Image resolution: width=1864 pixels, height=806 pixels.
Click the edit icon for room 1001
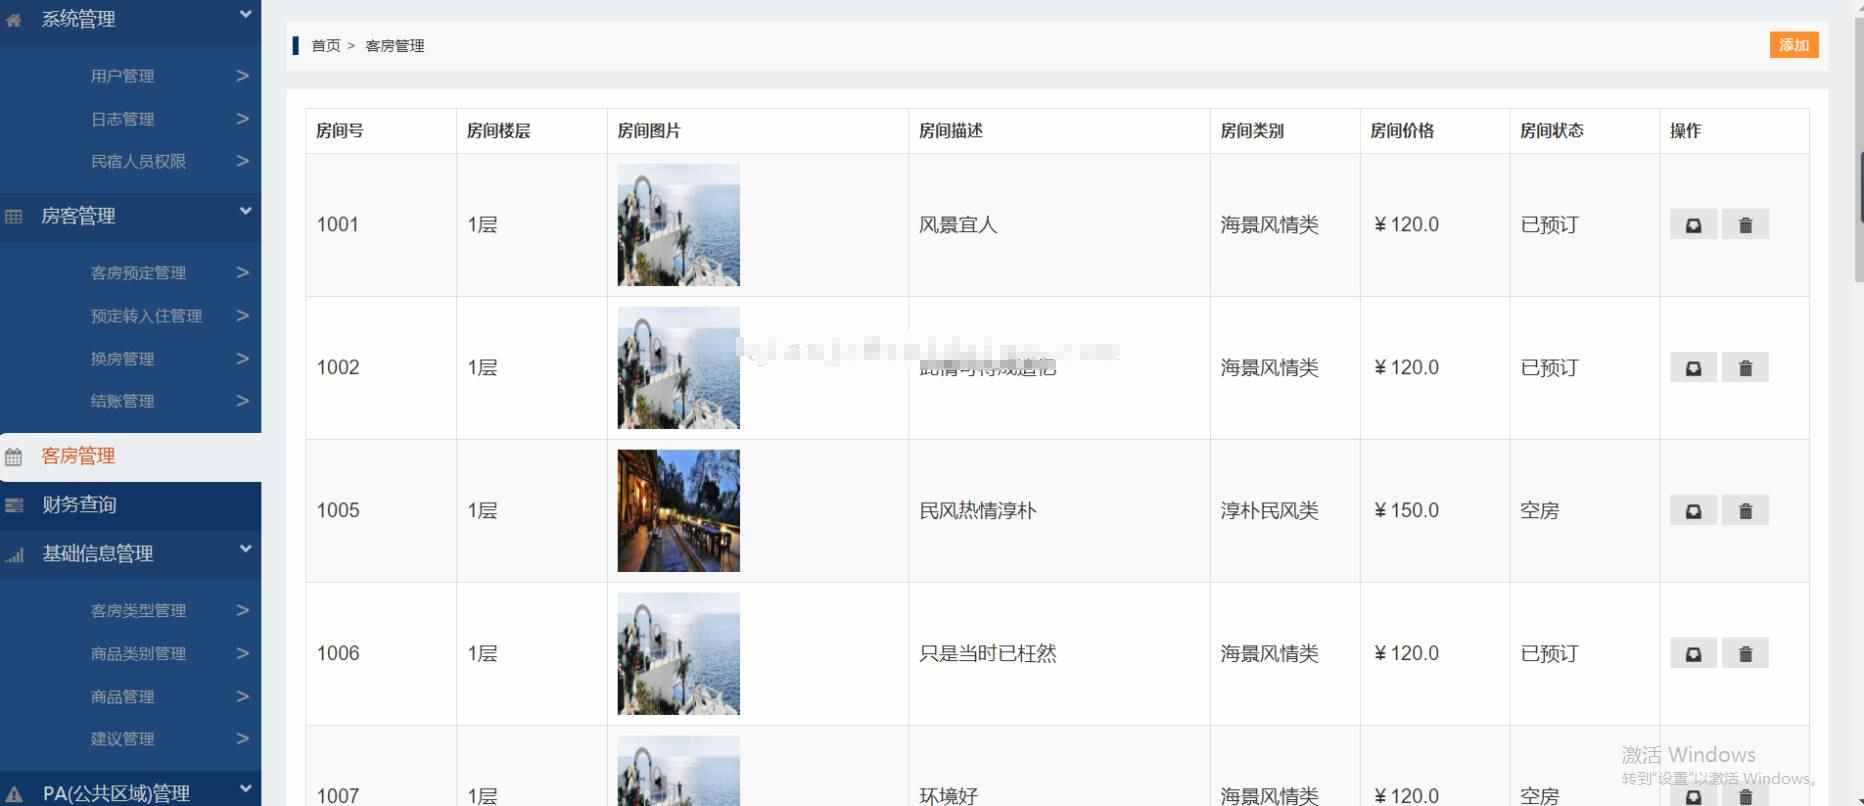1693,225
